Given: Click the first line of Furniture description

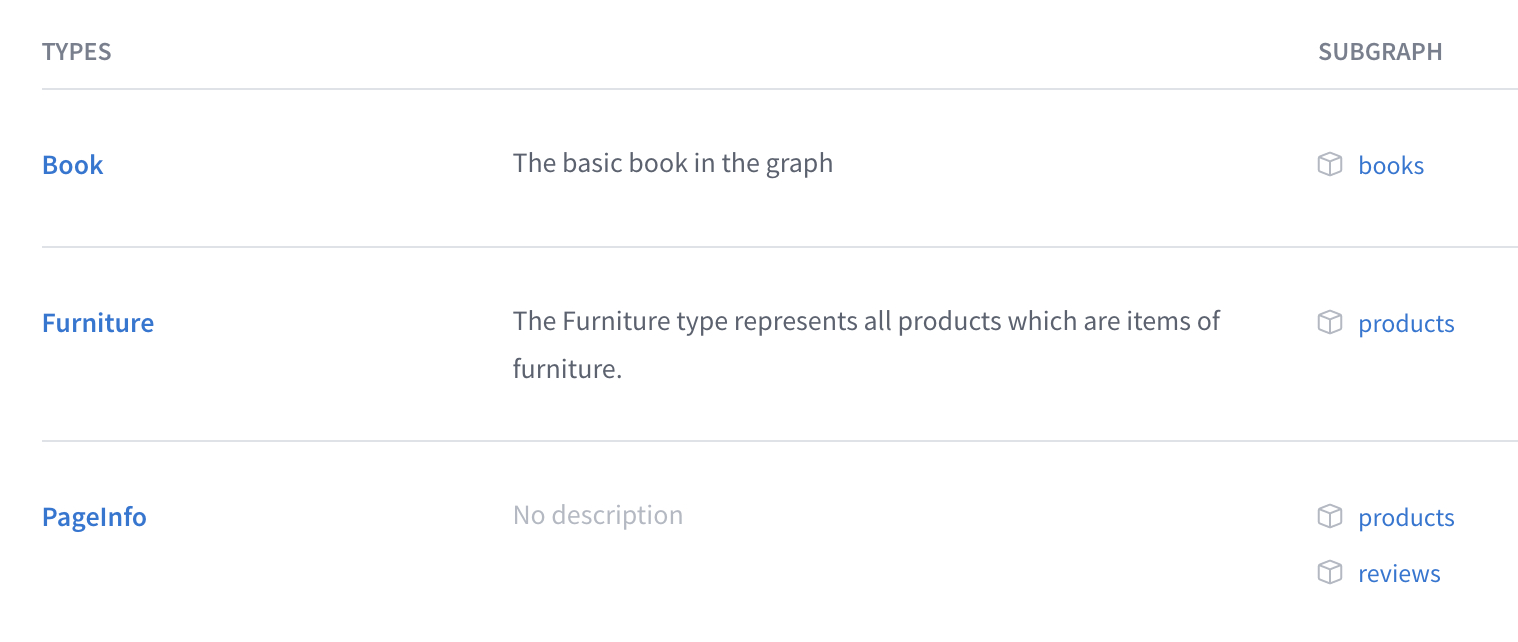Looking at the screenshot, I should click(x=866, y=321).
